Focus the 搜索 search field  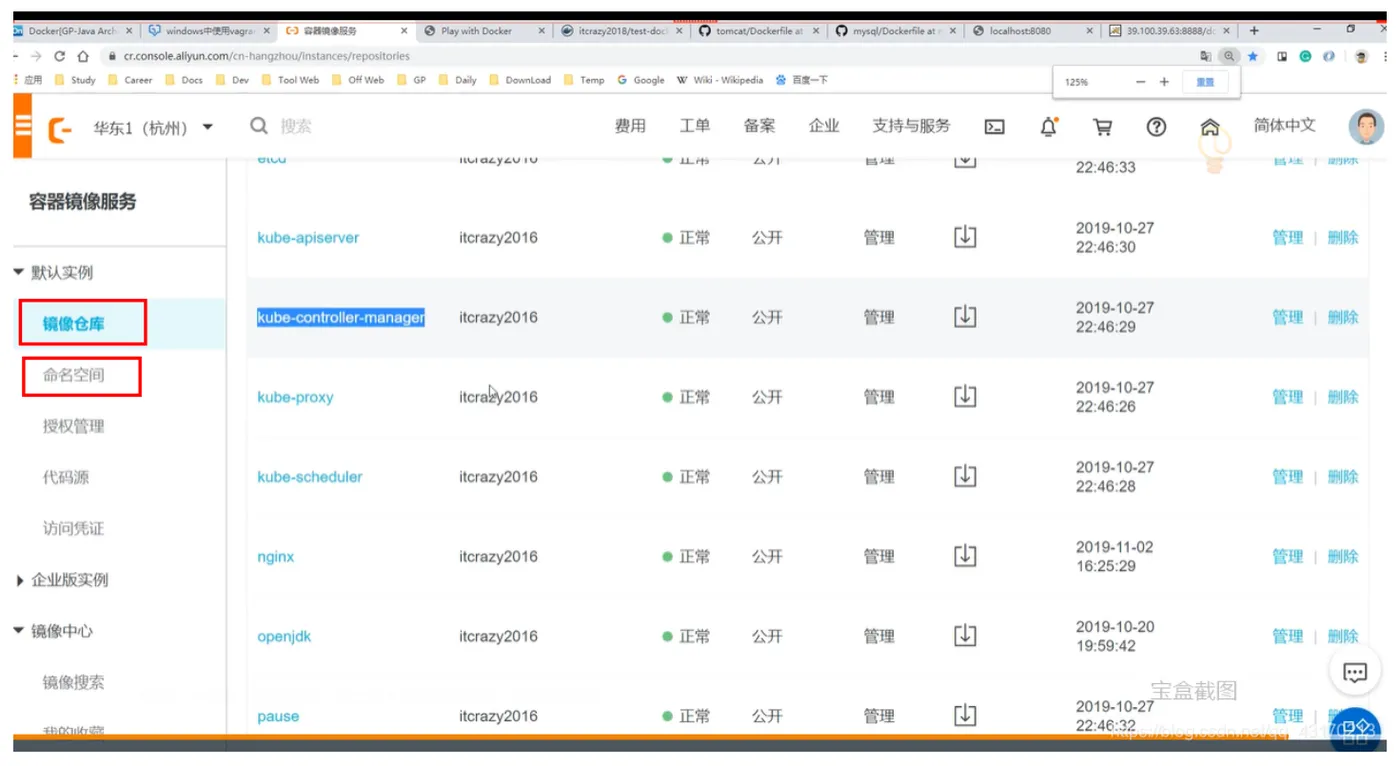click(x=296, y=126)
